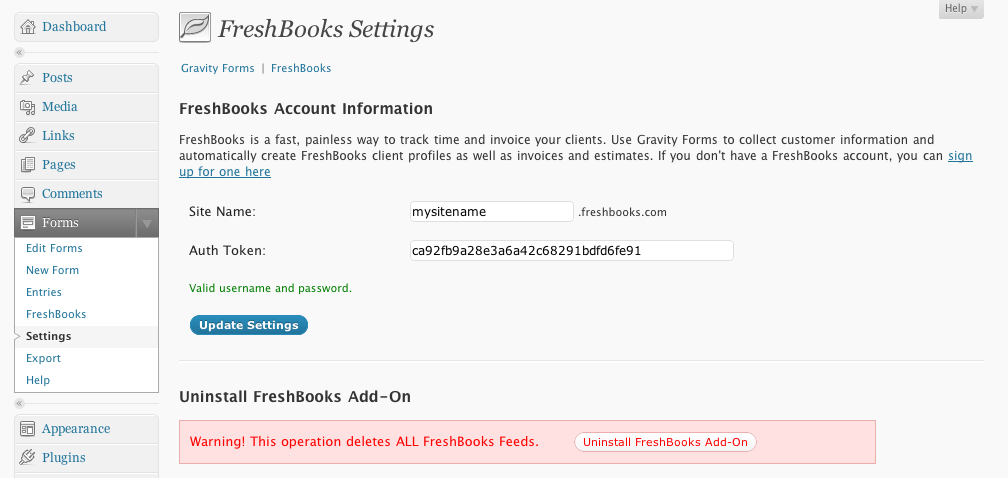Collapse the Forms menu arrow
Viewport: 1008px width, 478px height.
pos(147,224)
